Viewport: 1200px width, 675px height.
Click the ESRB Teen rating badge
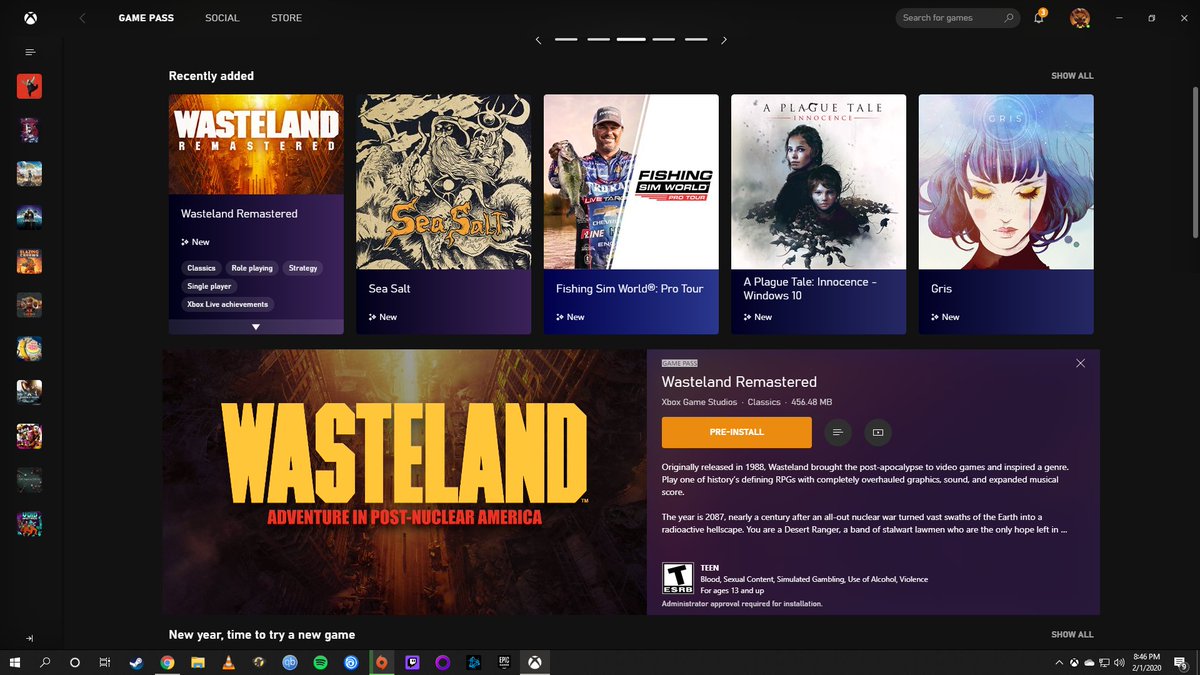[x=678, y=579]
